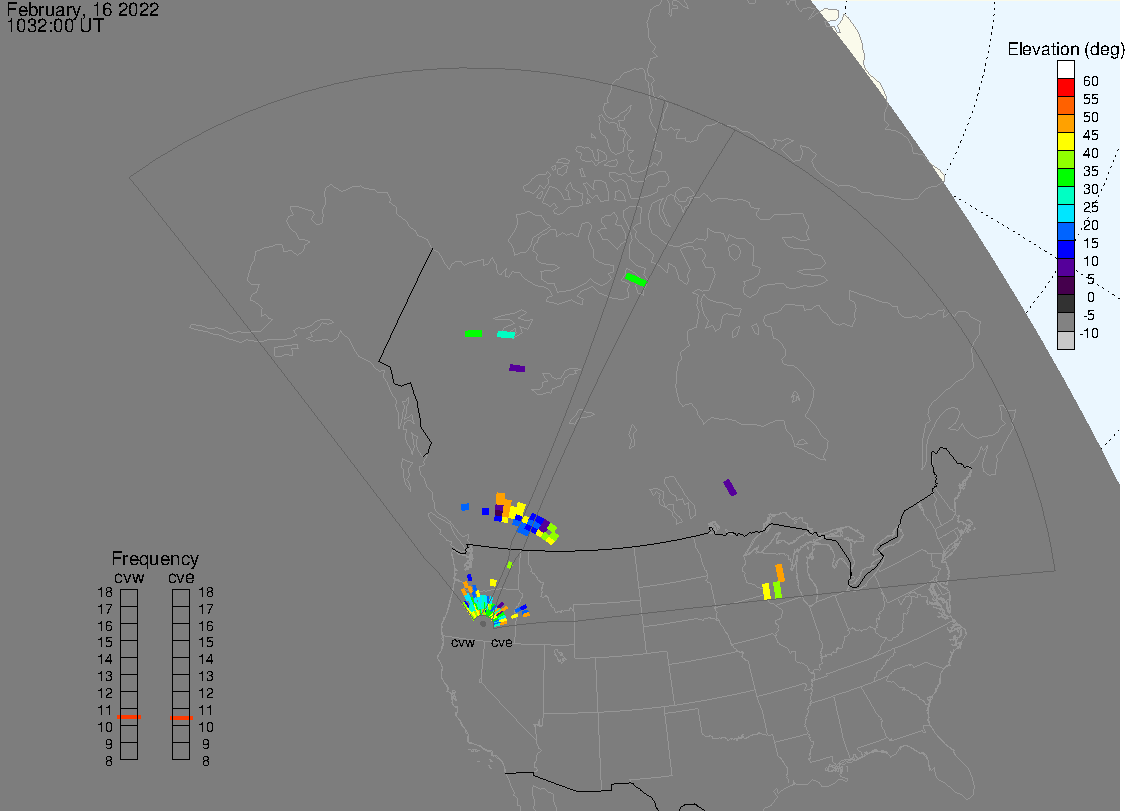Click the red marker on cvw frequency bar

point(129,717)
